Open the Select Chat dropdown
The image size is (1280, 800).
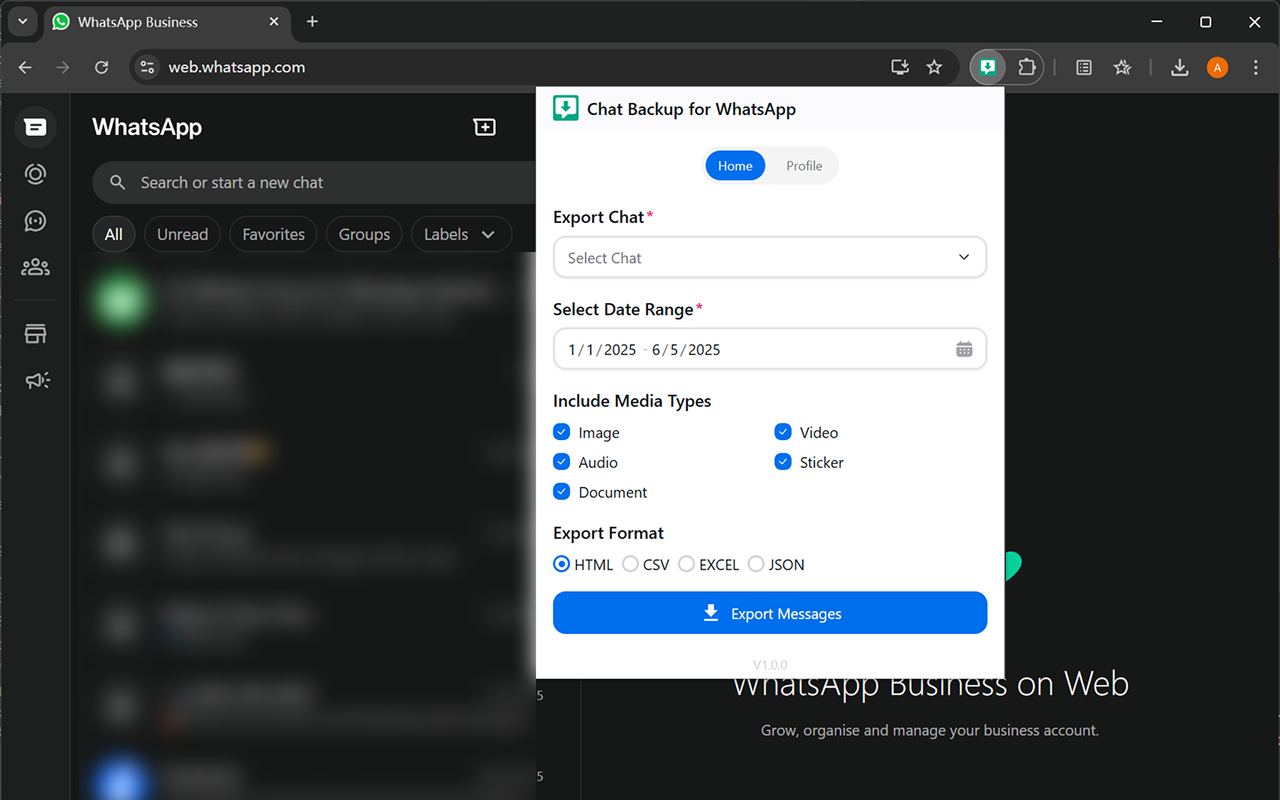pos(770,257)
